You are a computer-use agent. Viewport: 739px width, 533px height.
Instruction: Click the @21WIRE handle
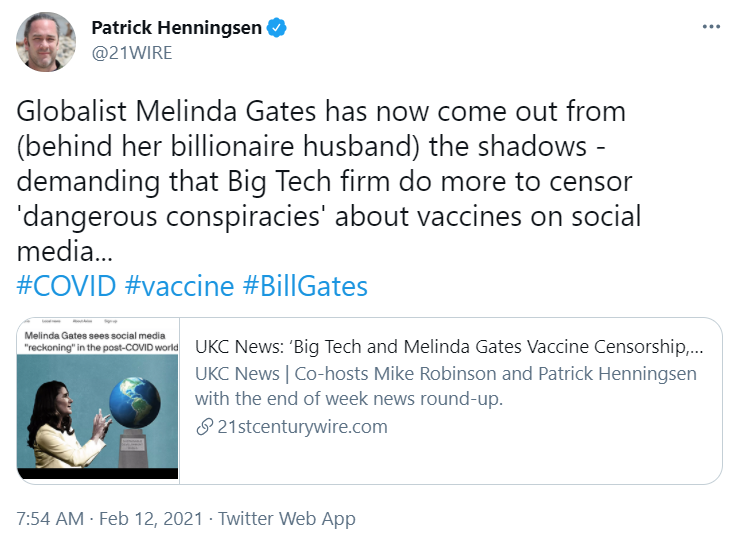131,53
